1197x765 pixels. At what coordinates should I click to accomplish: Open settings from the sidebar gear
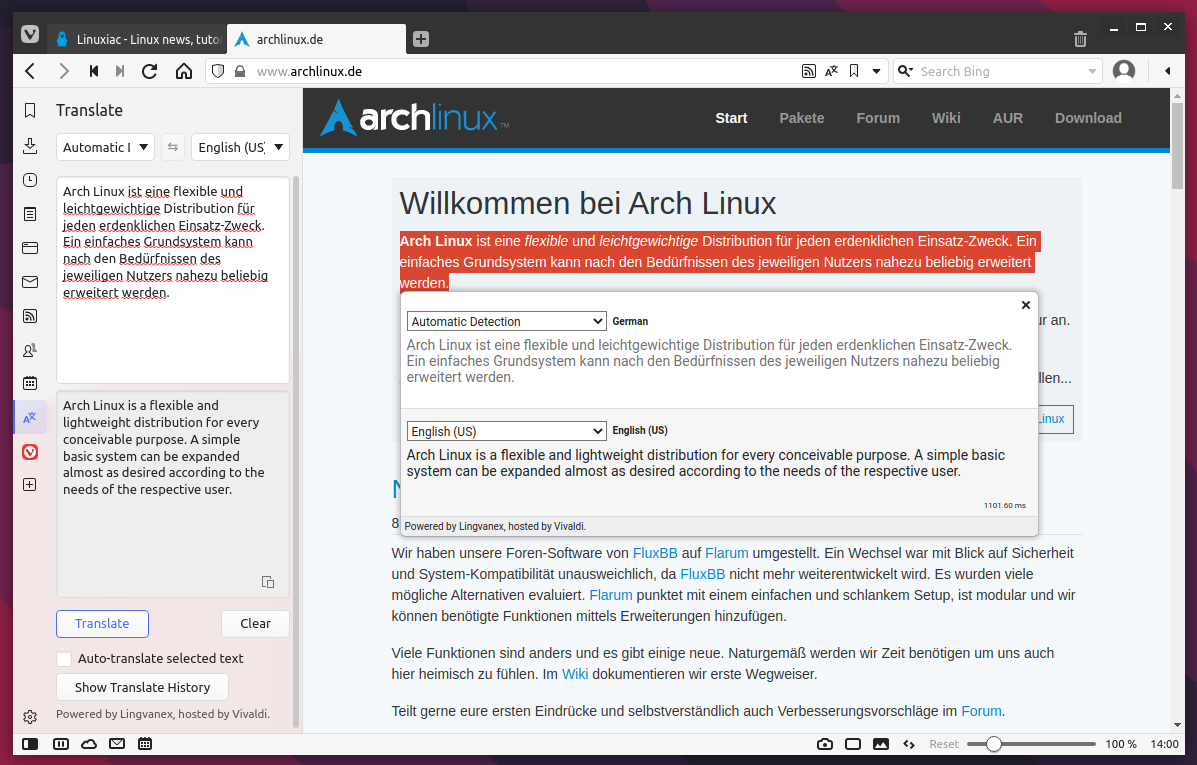[x=30, y=717]
